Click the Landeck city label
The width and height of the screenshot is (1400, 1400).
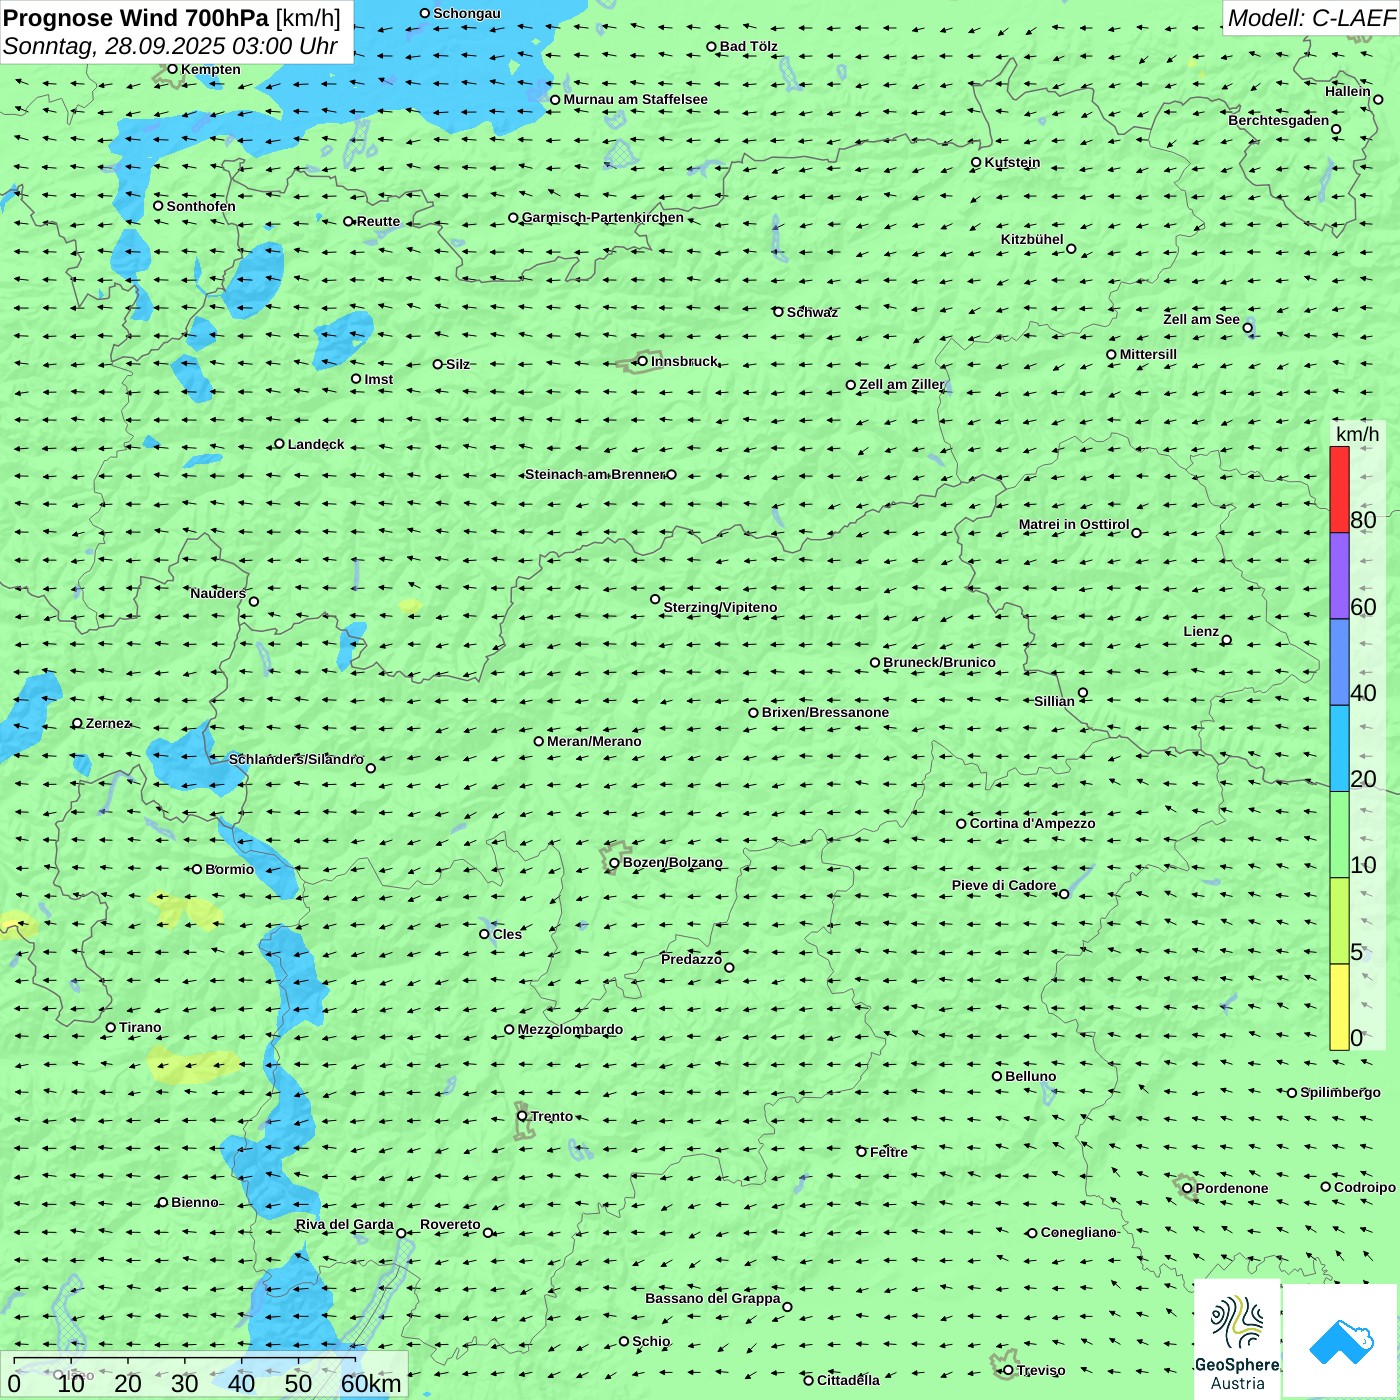click(316, 444)
